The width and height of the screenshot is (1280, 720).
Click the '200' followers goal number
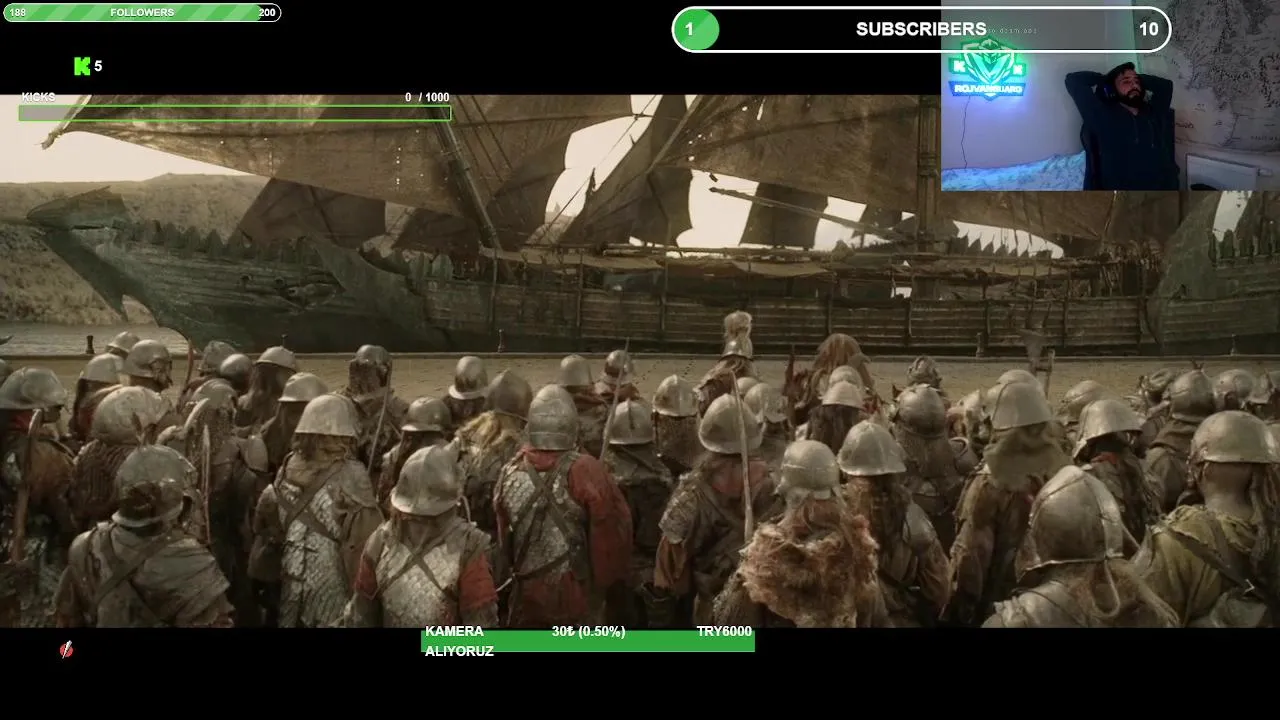pos(266,13)
